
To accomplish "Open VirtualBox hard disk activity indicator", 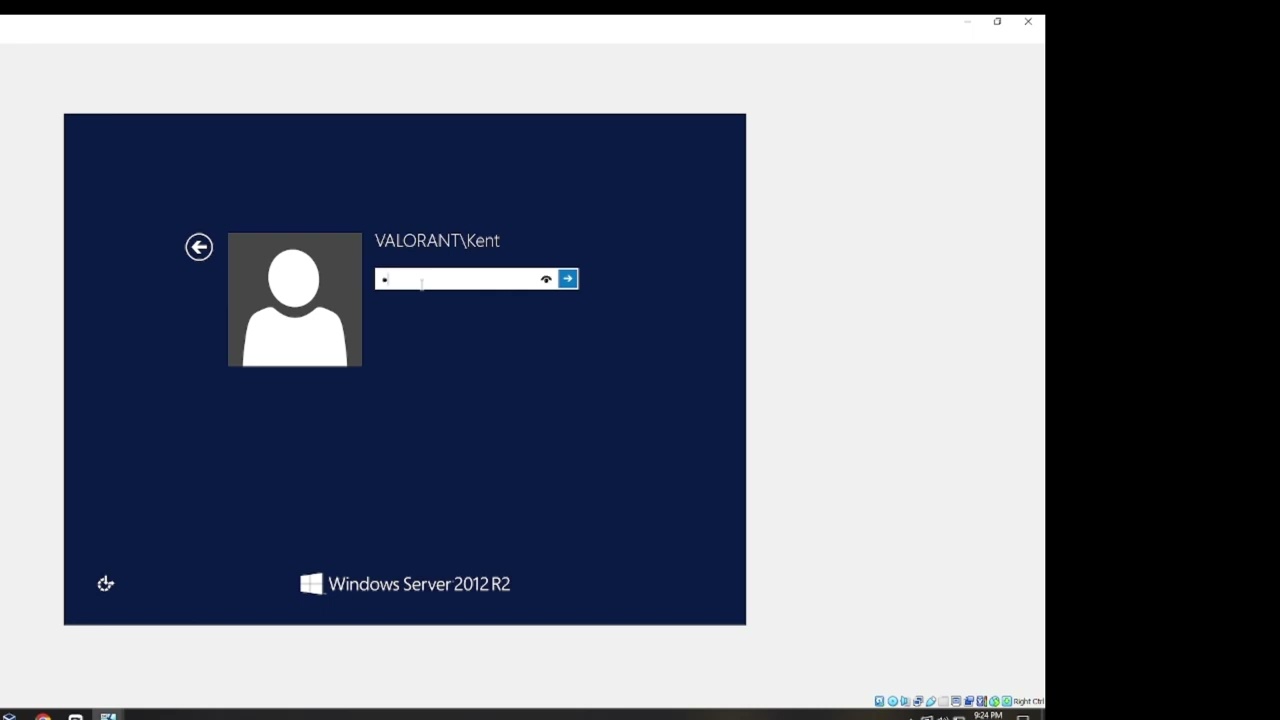I will (880, 701).
